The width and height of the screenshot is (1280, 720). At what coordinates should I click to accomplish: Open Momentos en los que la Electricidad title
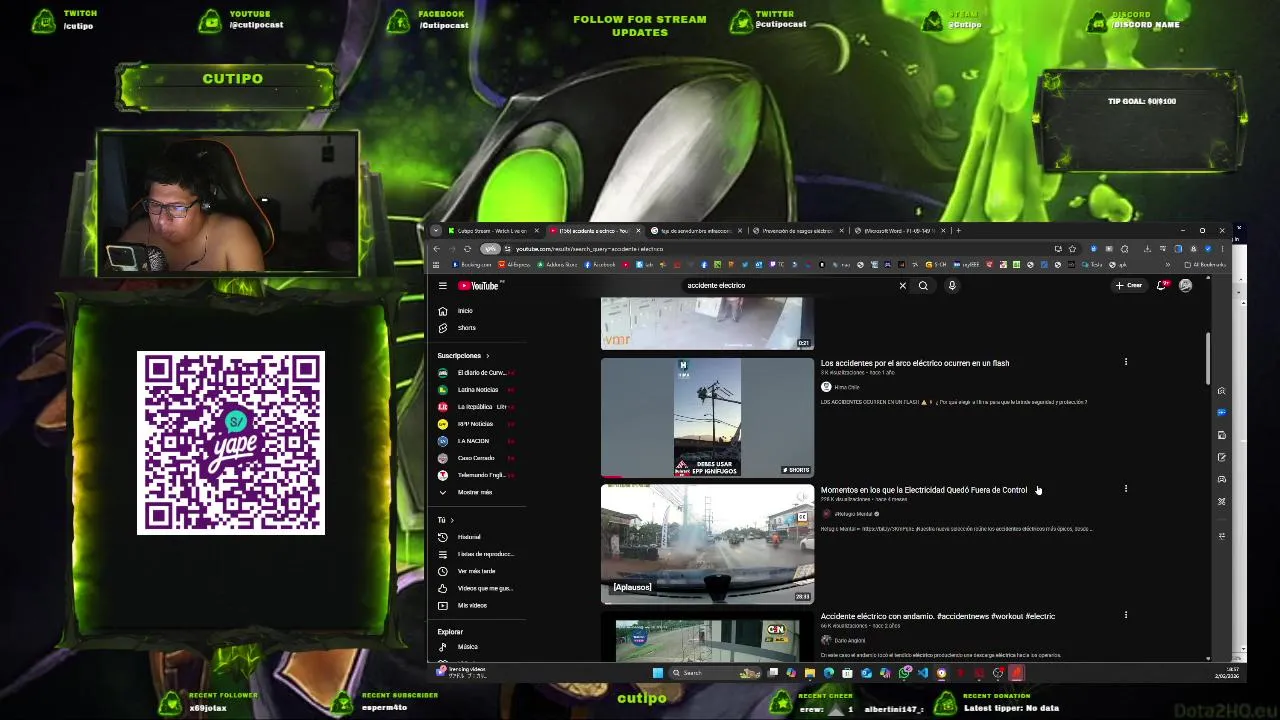click(924, 490)
